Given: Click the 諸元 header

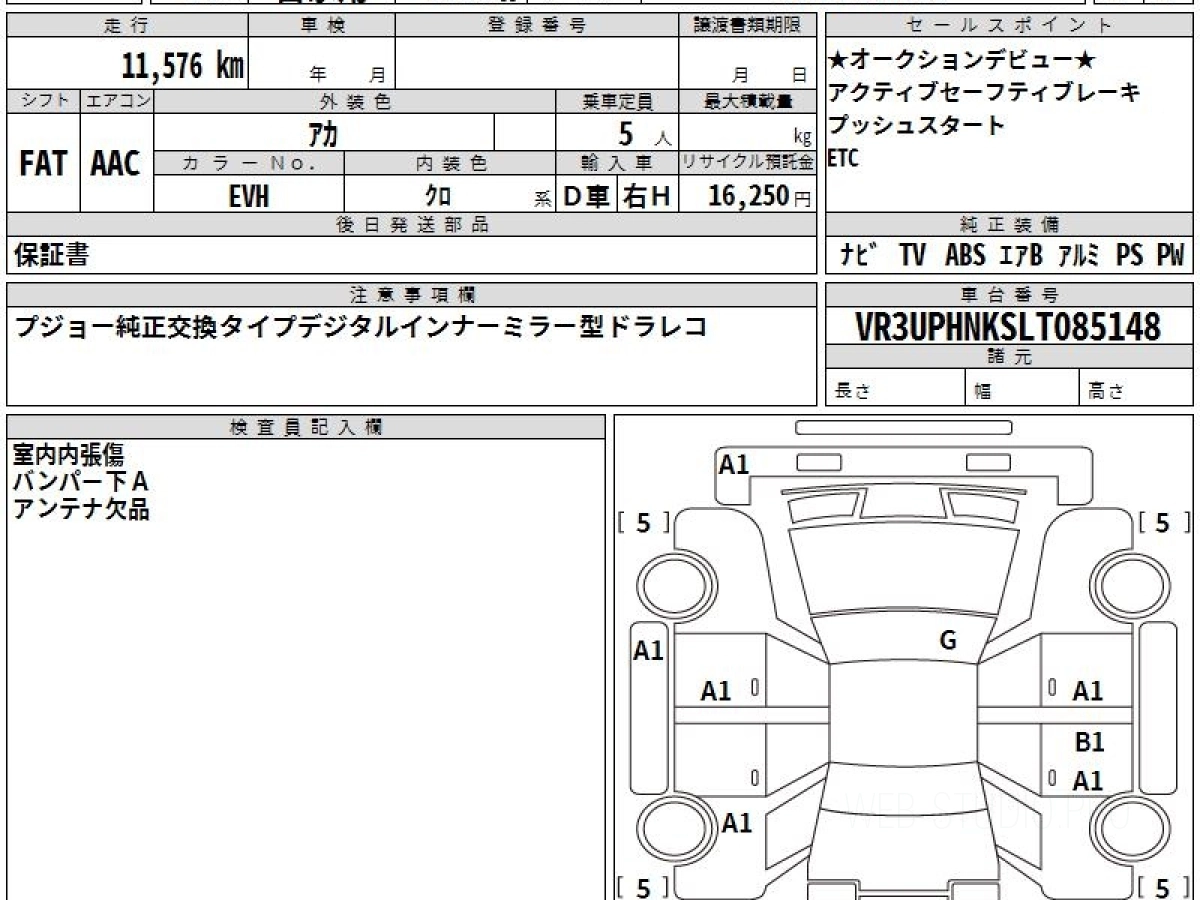Looking at the screenshot, I should pos(1010,357).
